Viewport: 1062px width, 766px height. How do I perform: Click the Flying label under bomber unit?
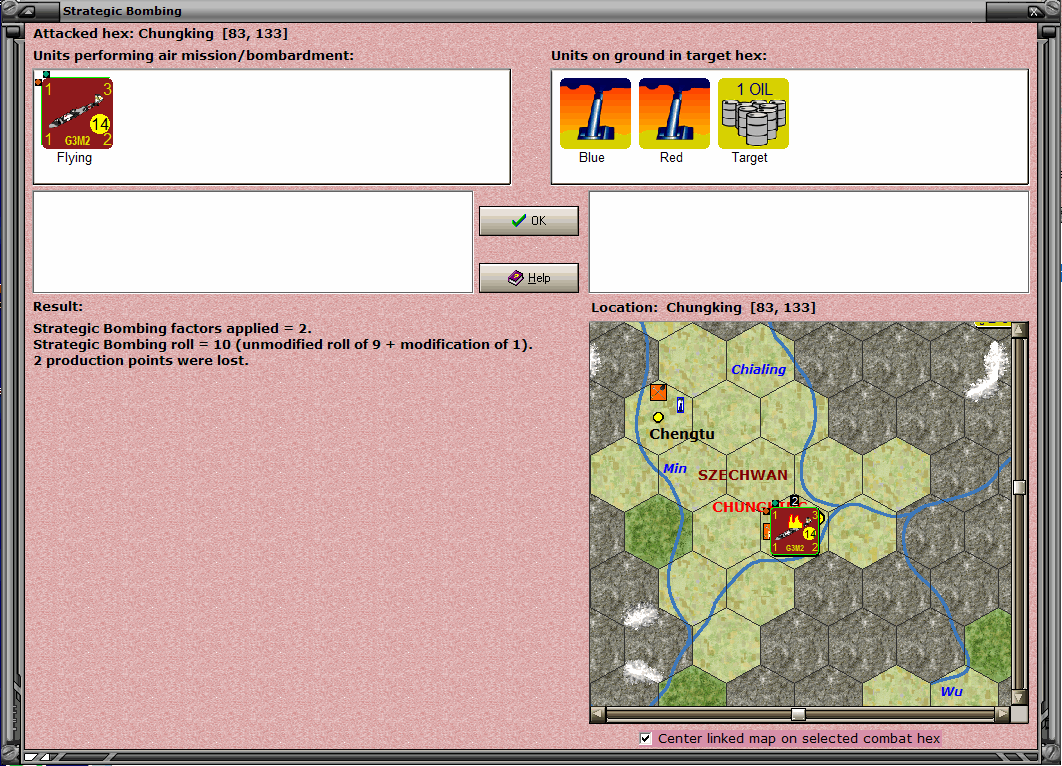75,157
